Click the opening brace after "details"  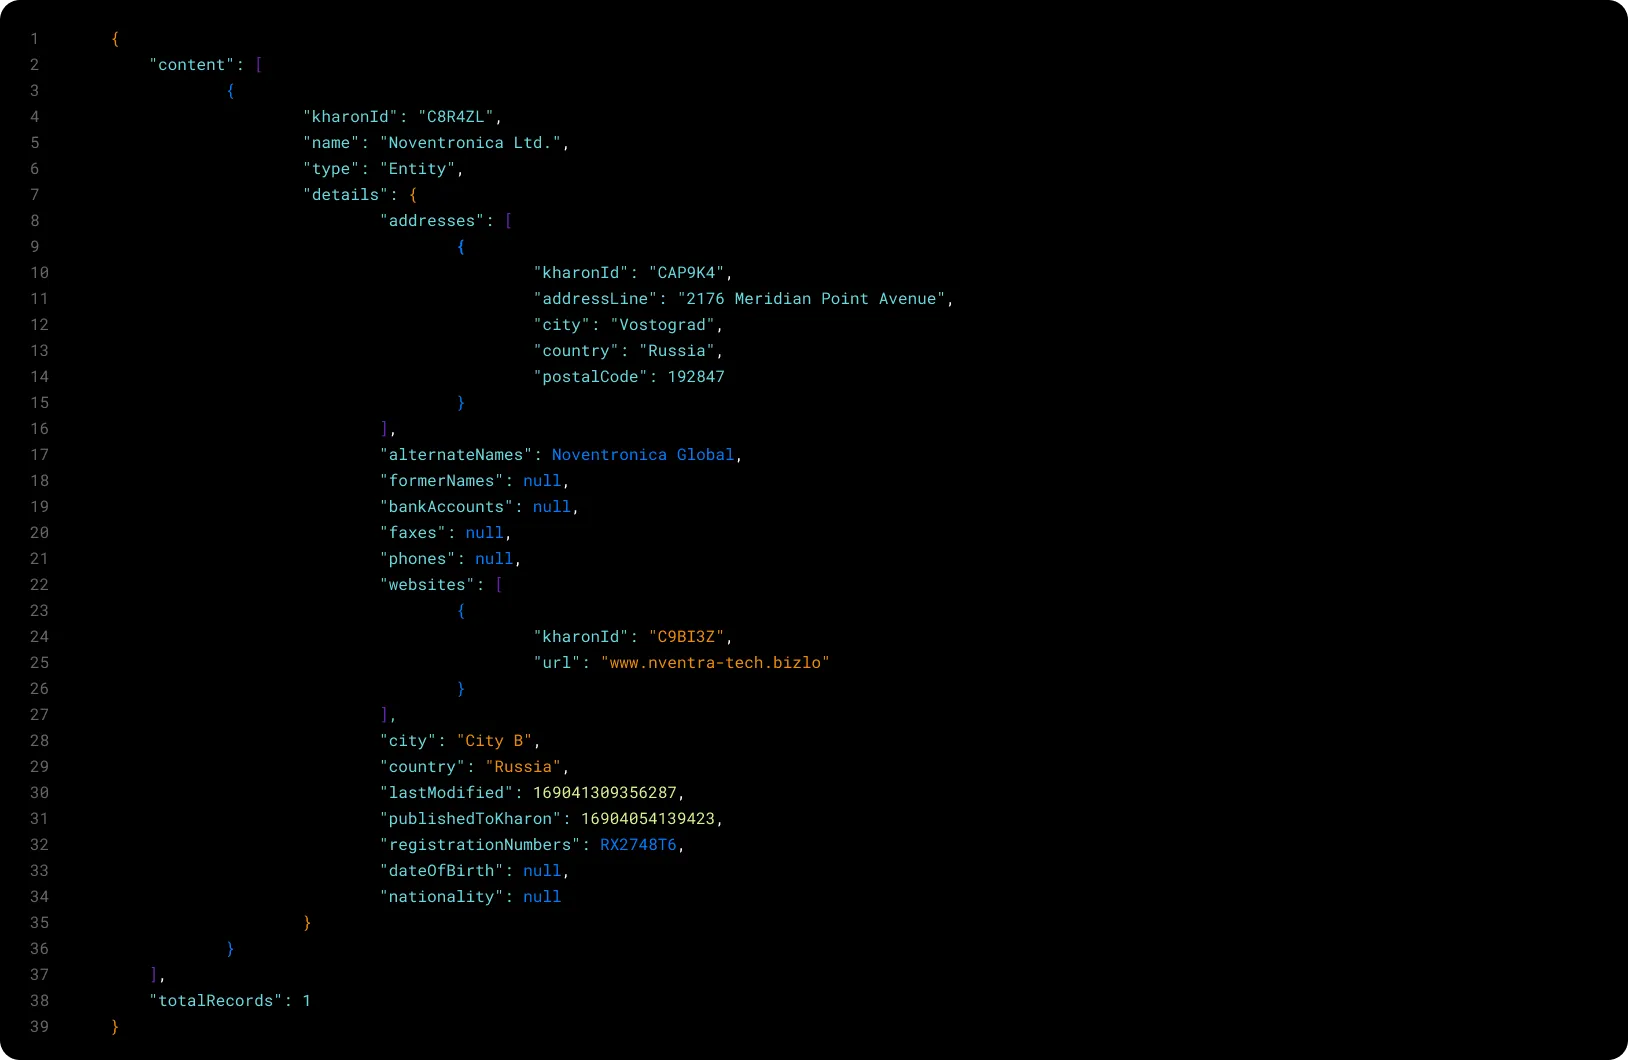pos(413,195)
